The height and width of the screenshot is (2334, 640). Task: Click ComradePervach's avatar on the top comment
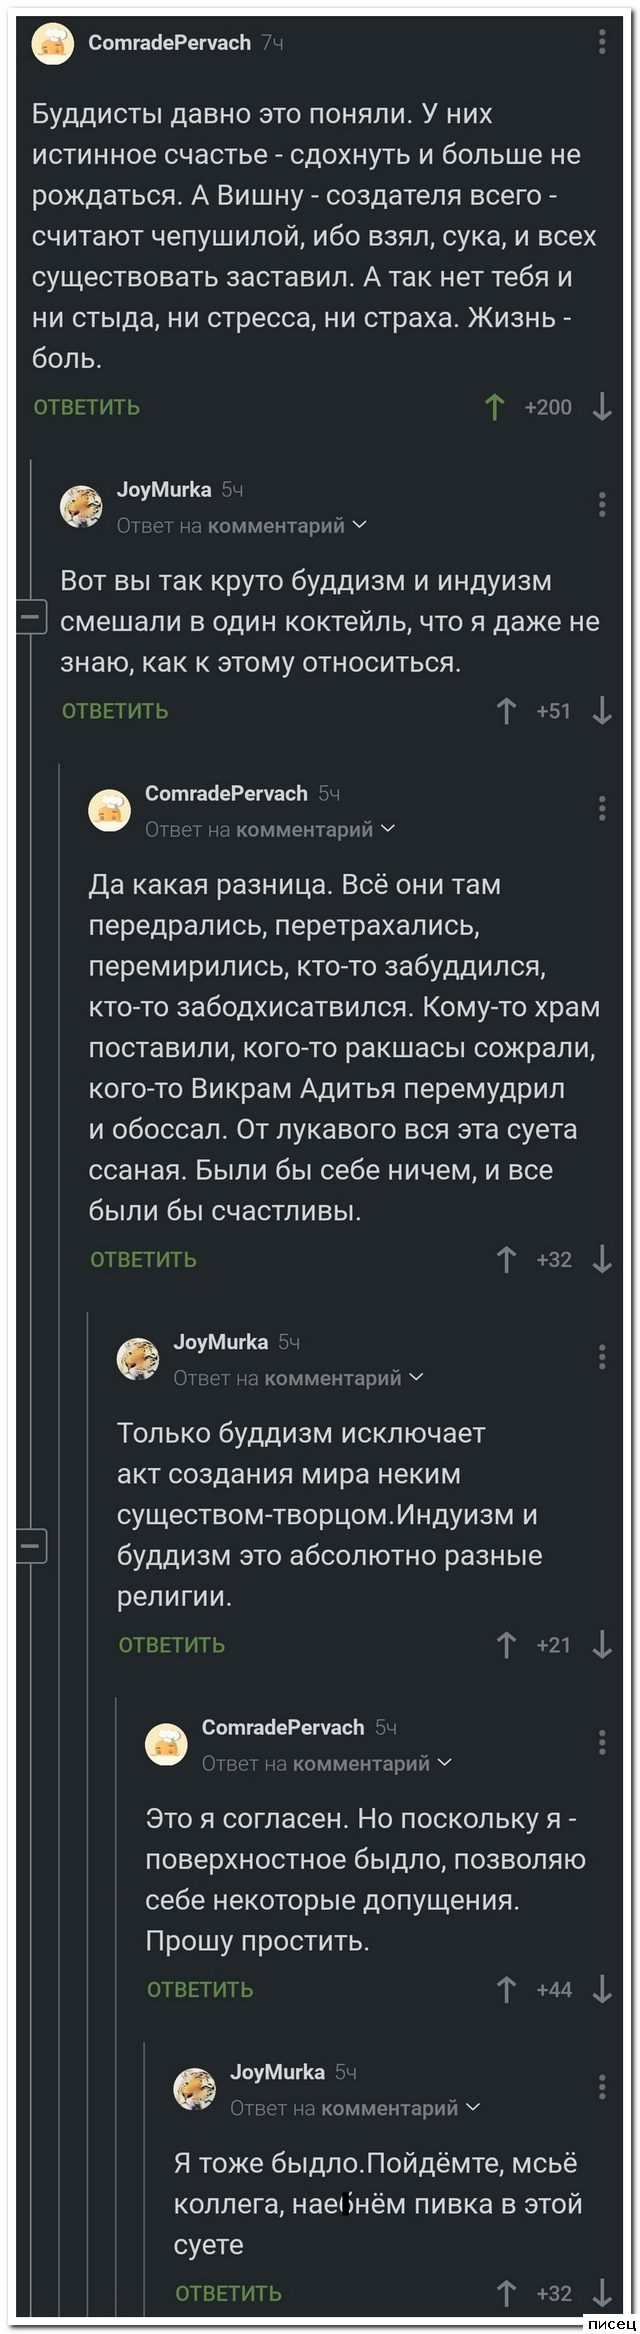coord(53,43)
